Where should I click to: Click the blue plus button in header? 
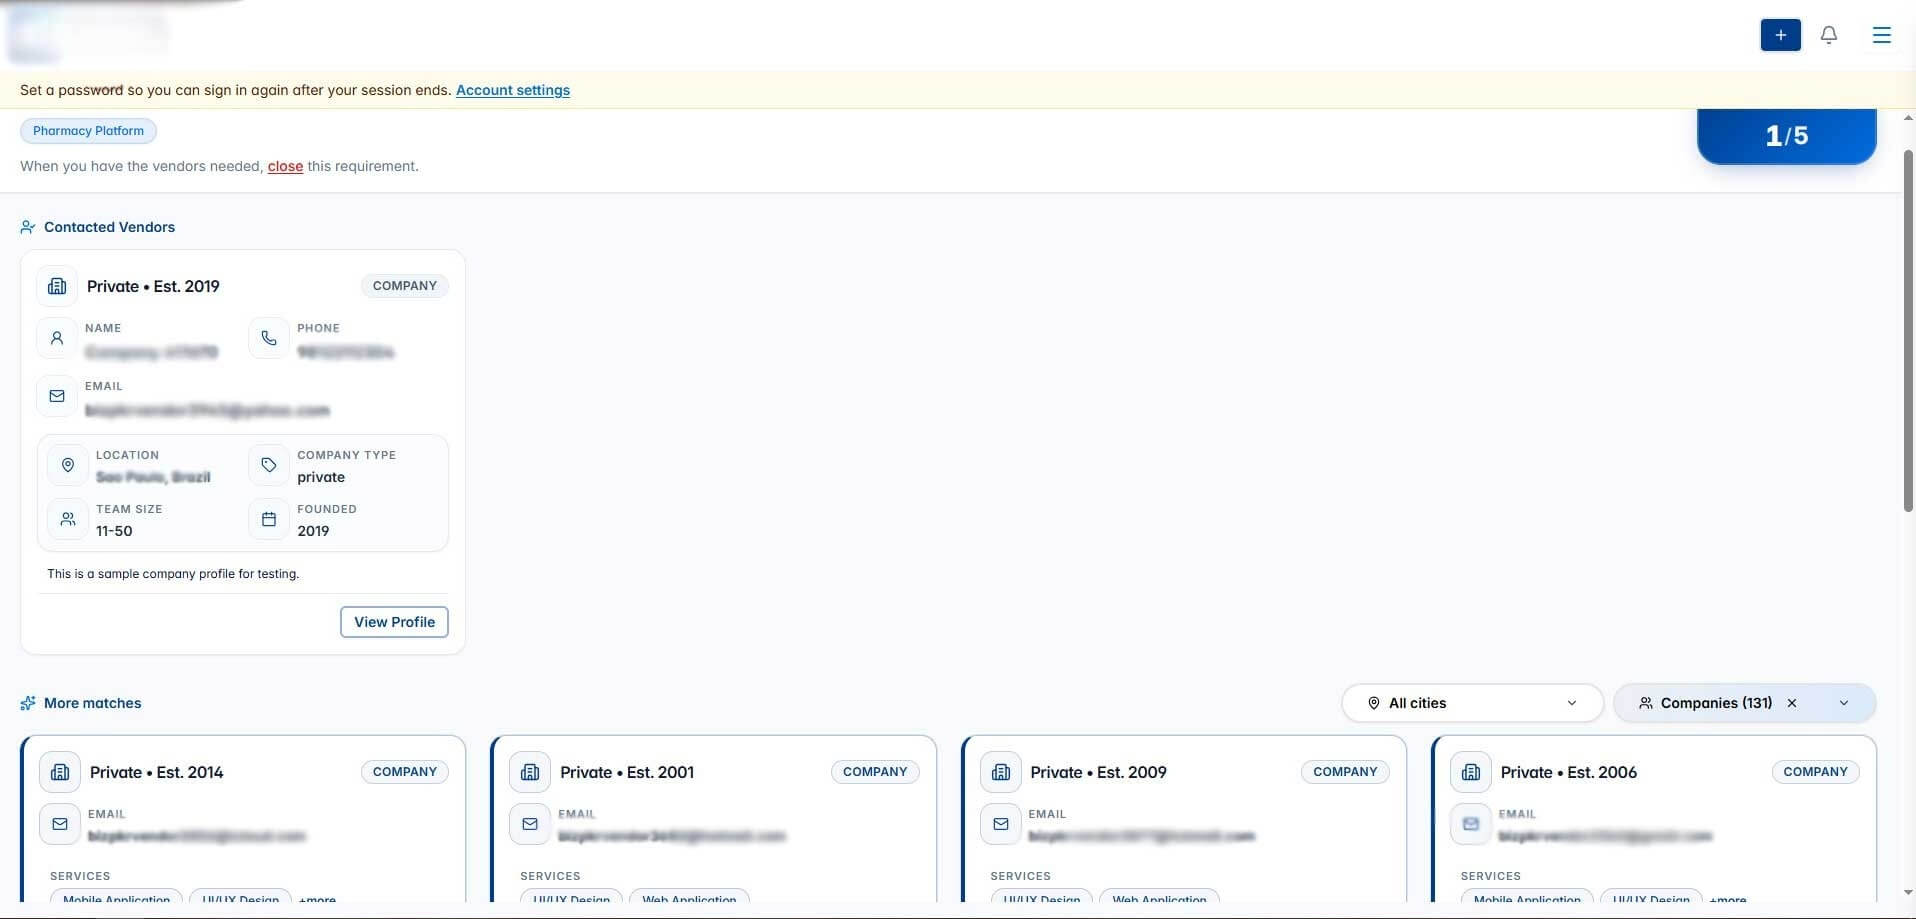click(x=1780, y=35)
